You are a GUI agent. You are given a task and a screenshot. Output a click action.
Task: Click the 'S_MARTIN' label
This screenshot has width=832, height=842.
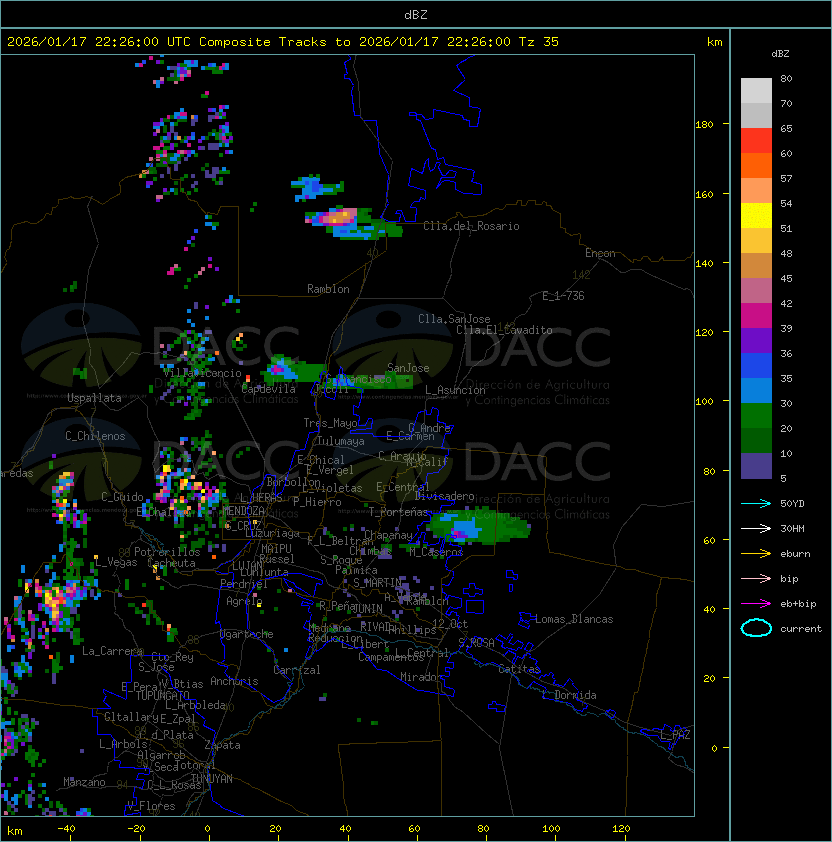(x=378, y=583)
